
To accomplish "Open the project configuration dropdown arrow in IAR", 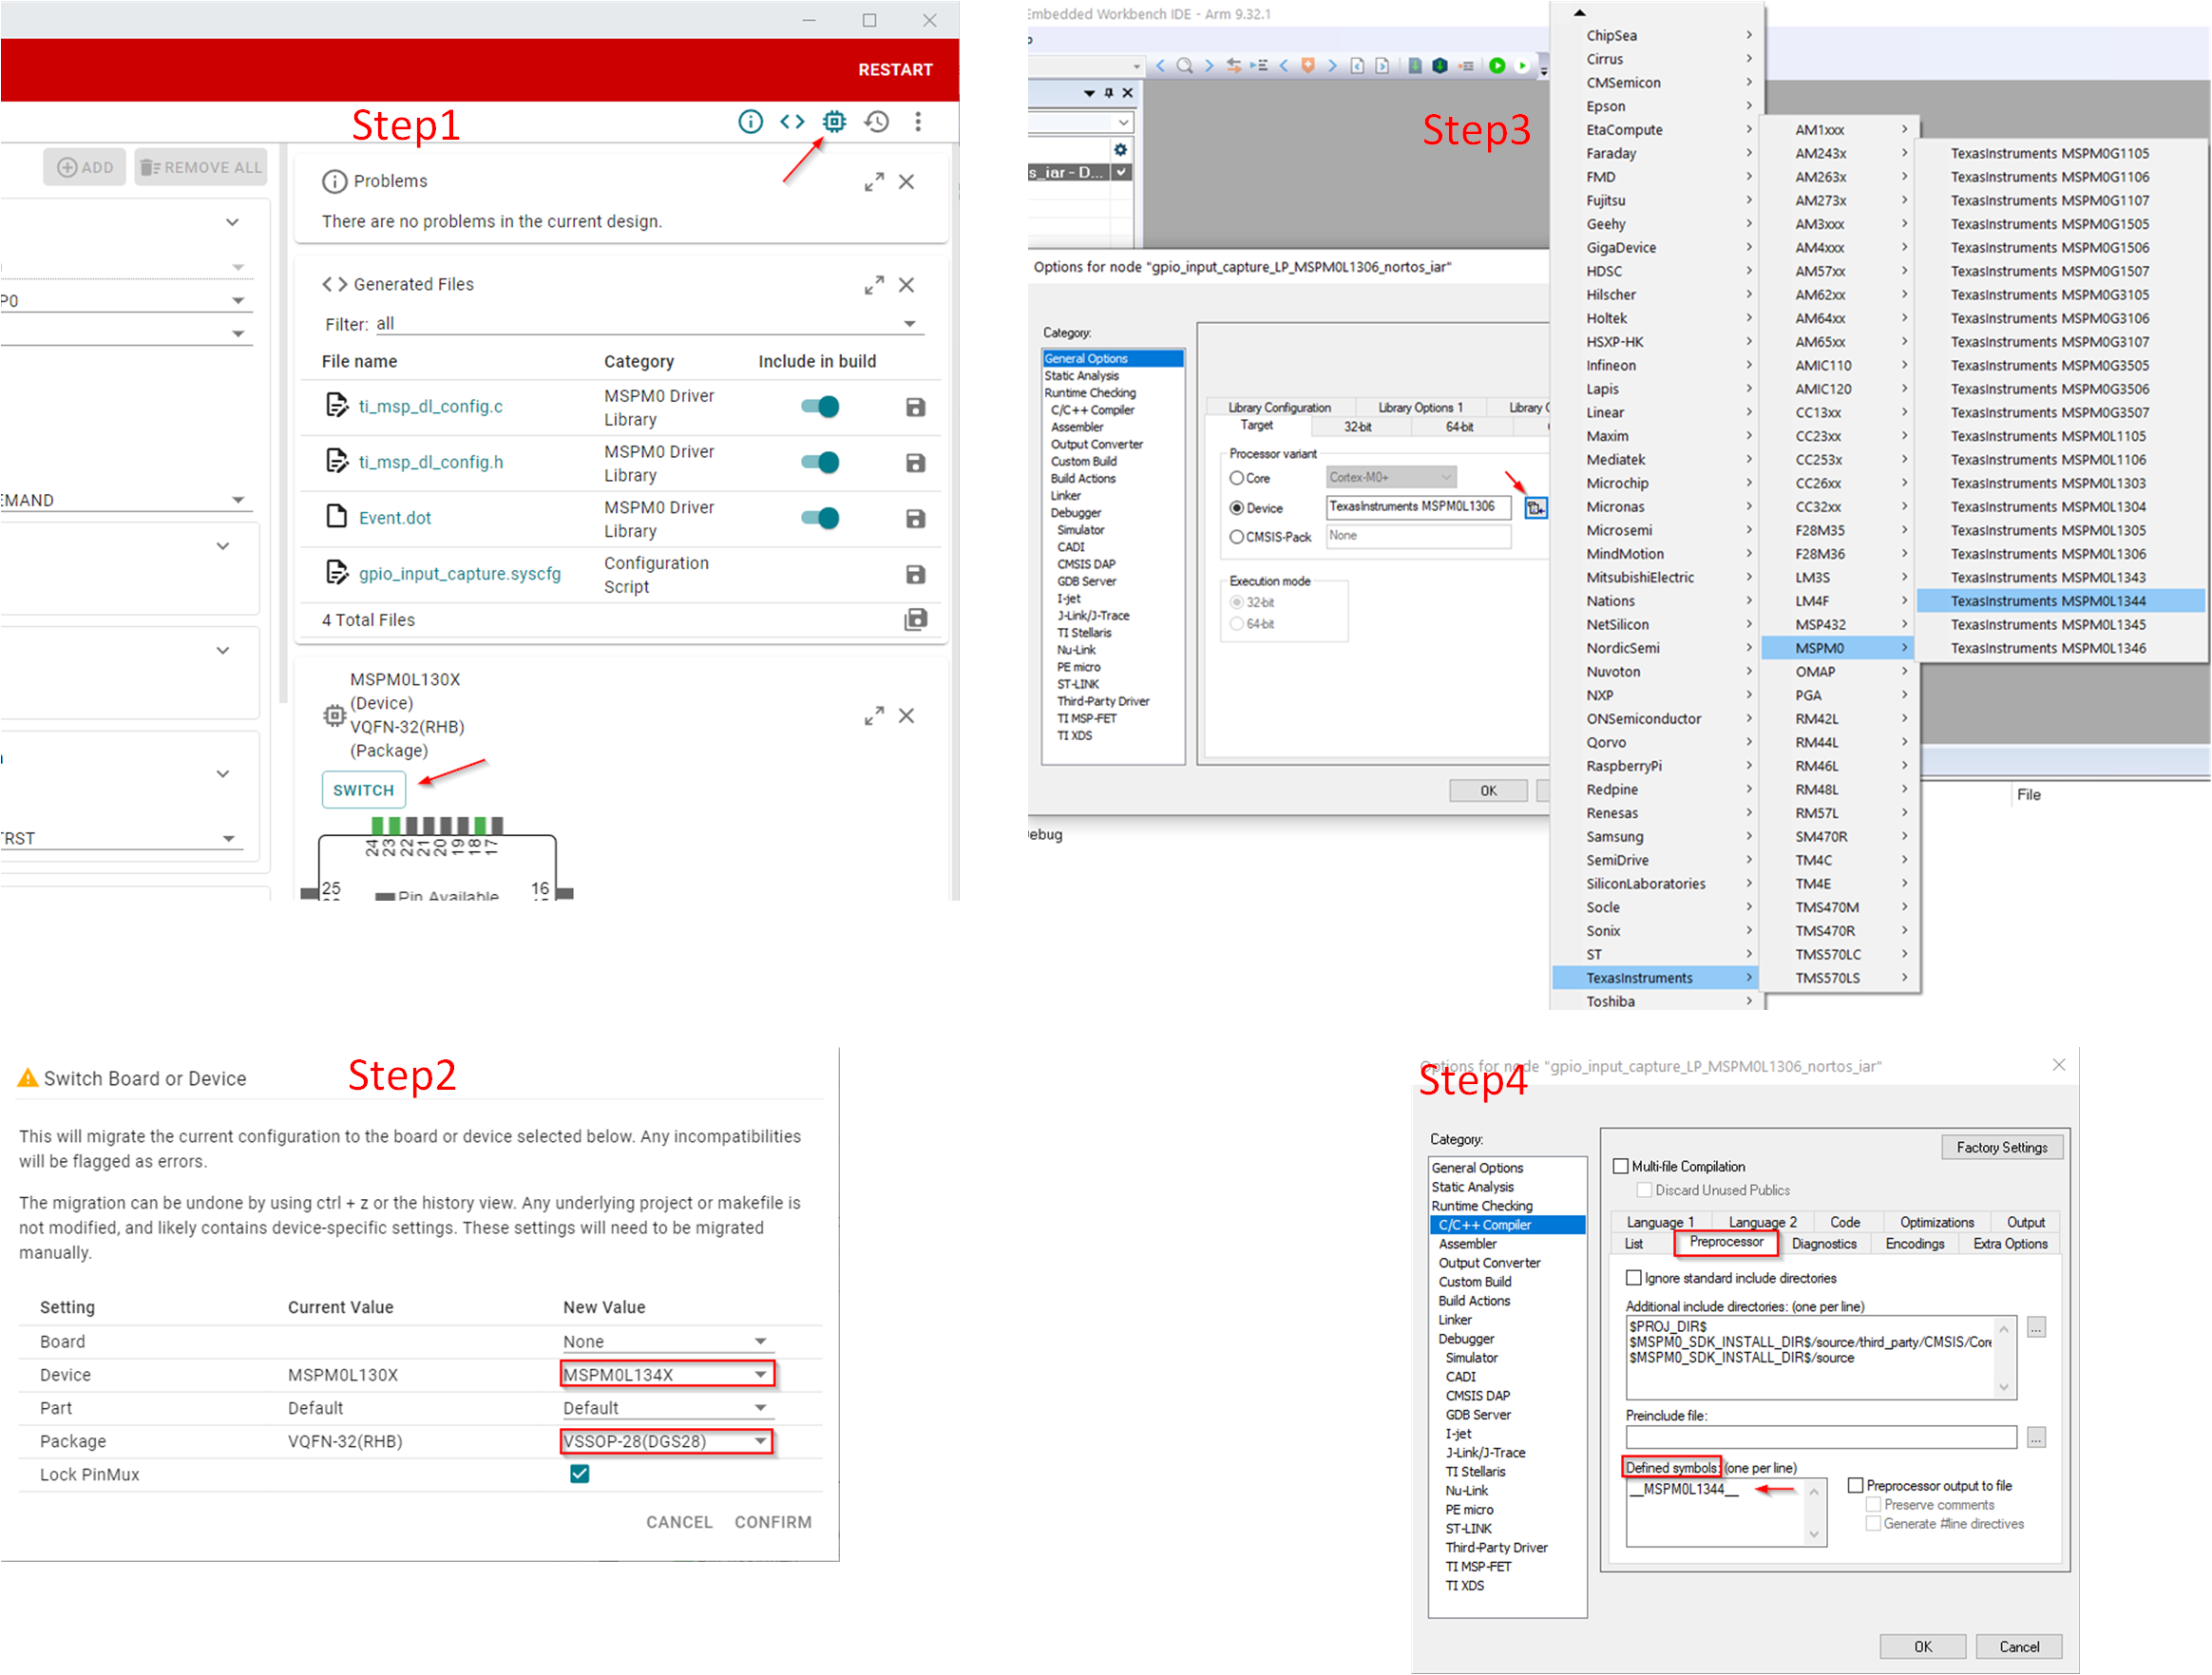I will [1122, 173].
